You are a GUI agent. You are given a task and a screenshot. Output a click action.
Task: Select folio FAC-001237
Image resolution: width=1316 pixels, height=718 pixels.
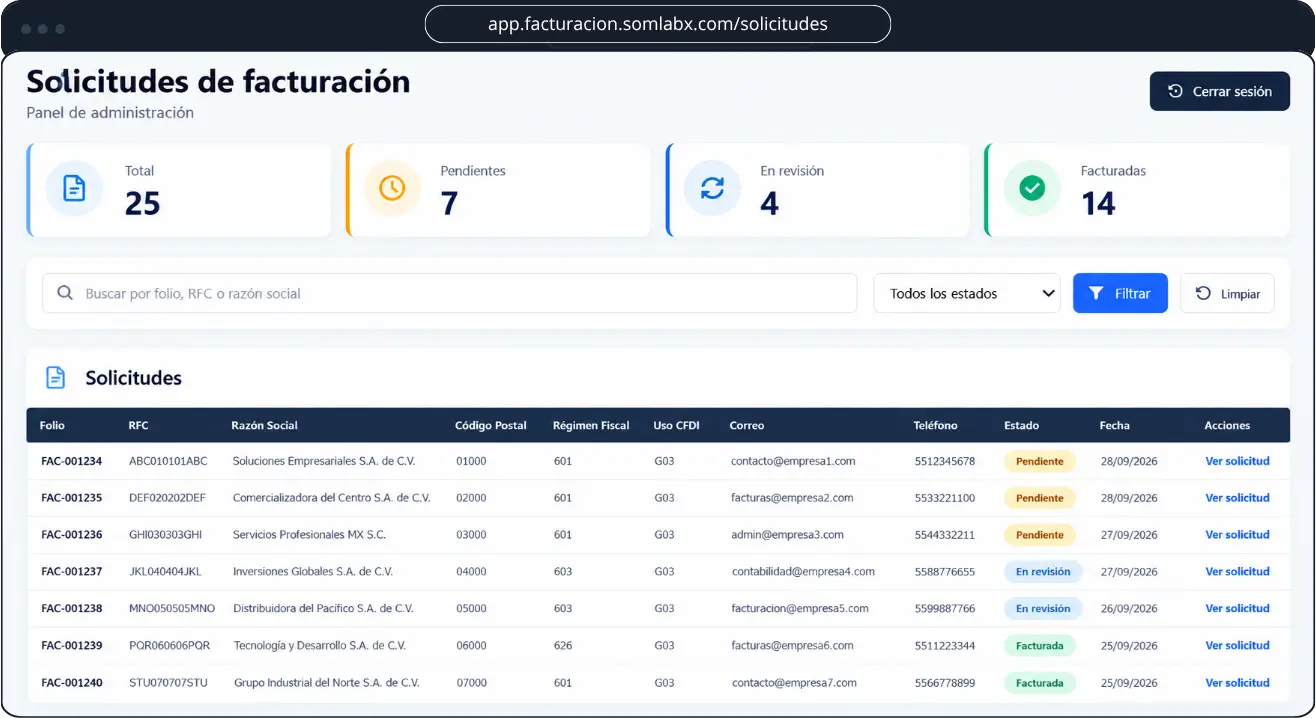[x=71, y=572]
